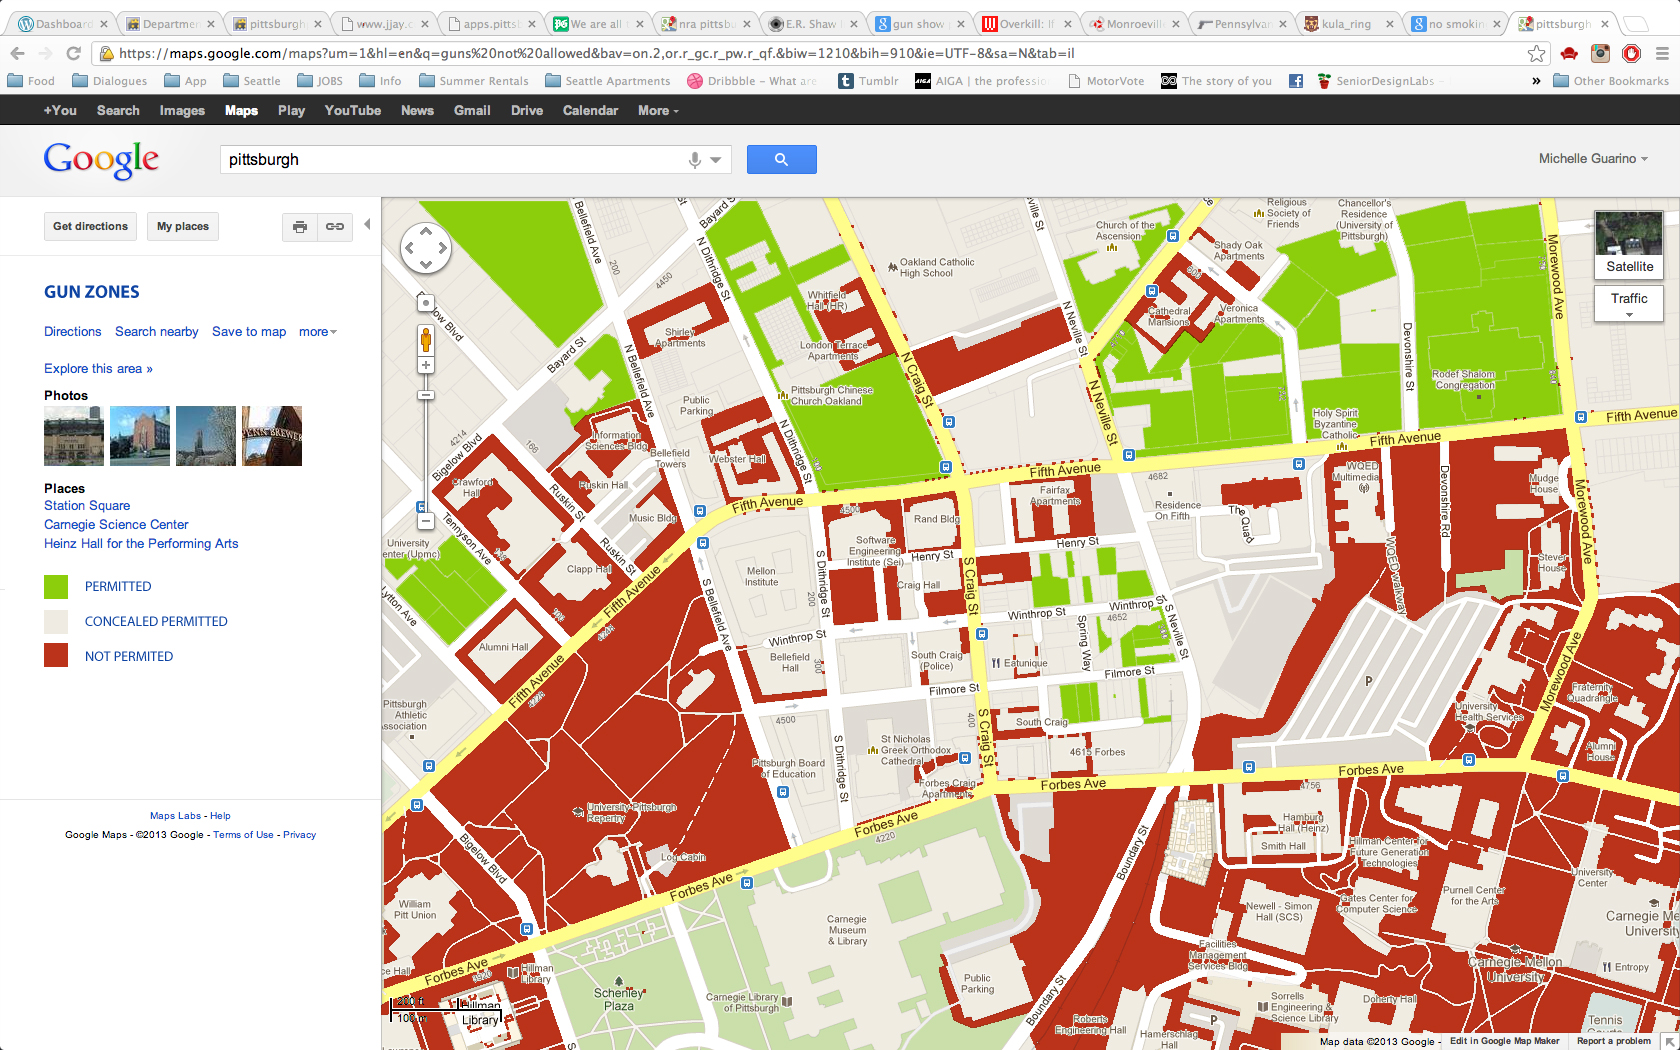Click the green PERMITTED color swatch
This screenshot has width=1680, height=1050.
coord(56,587)
